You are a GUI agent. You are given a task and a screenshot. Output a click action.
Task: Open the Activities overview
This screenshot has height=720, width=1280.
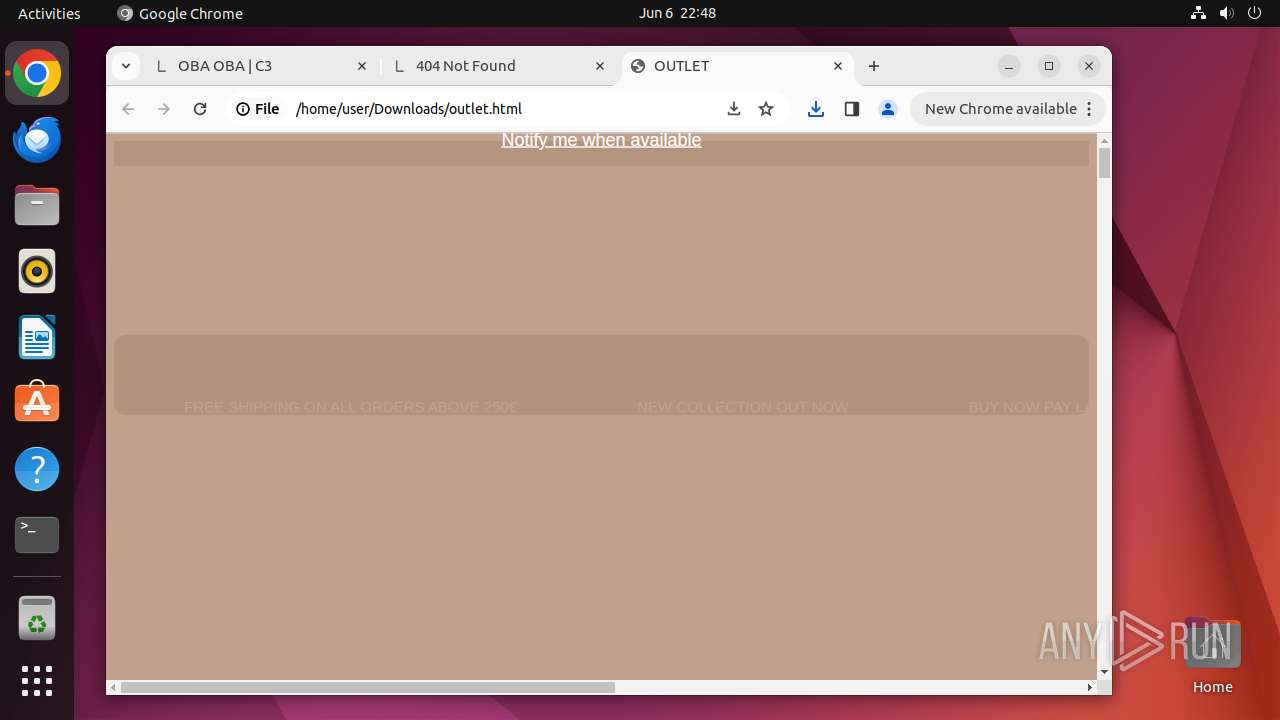coord(49,13)
